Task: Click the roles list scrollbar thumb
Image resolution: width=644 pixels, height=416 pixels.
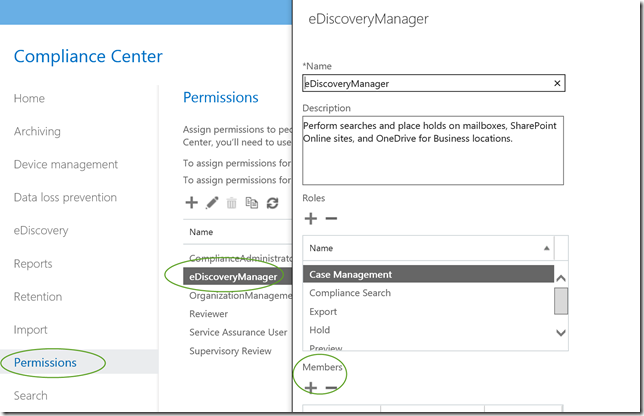Action: pos(561,301)
